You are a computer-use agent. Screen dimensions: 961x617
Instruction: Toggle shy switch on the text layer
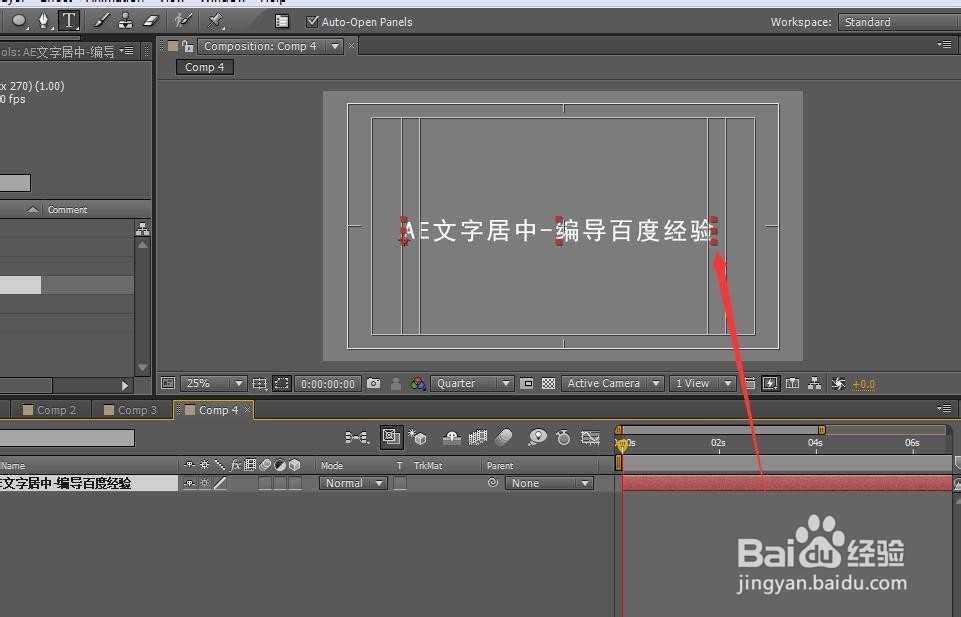190,483
